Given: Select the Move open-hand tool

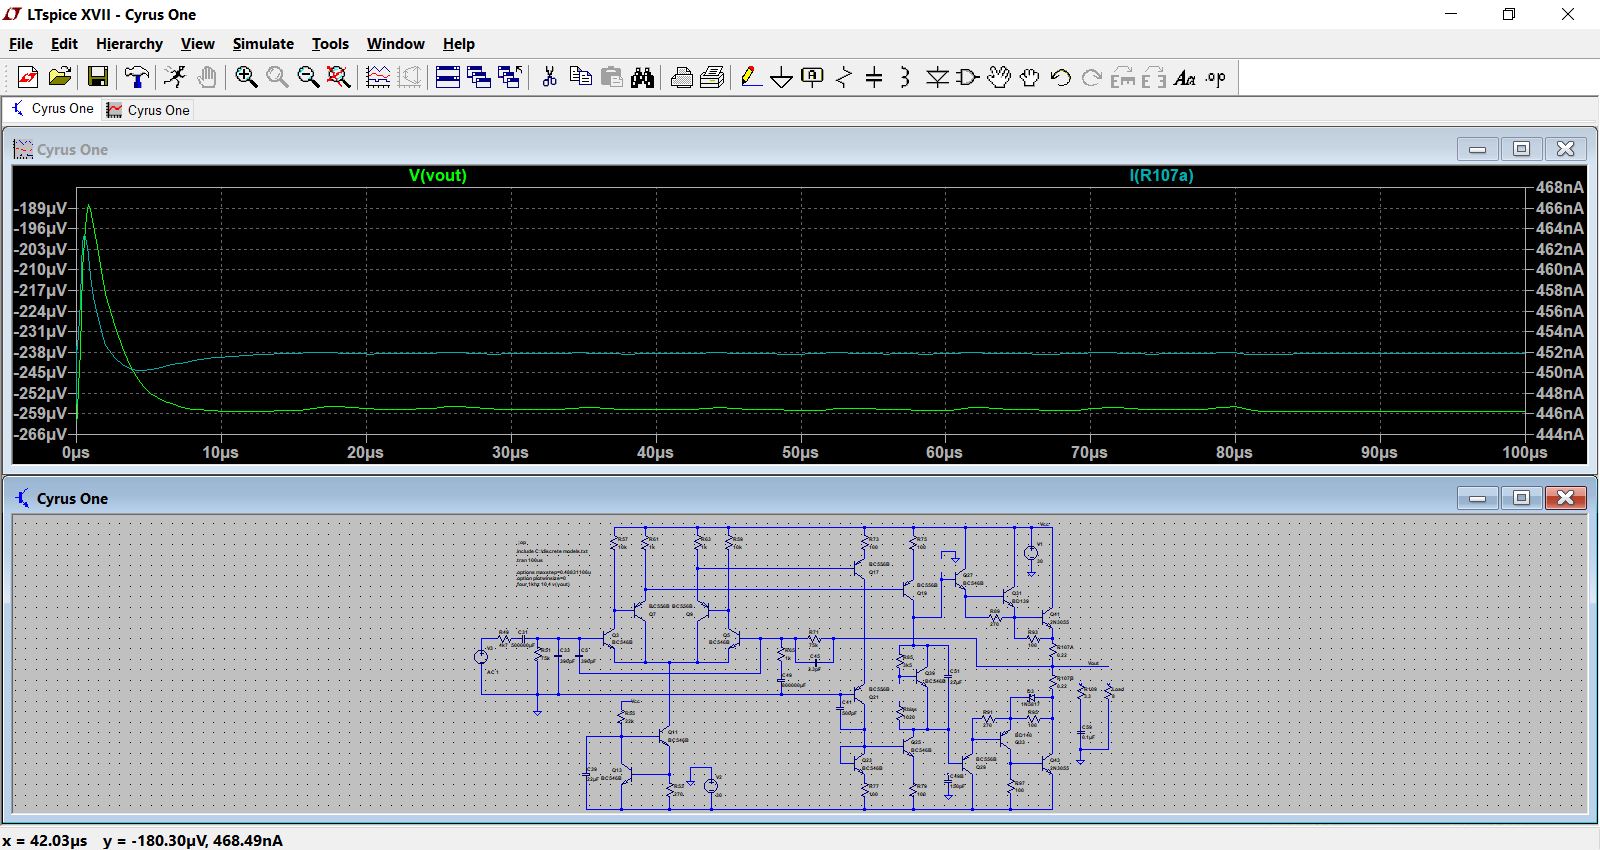Looking at the screenshot, I should point(999,77).
